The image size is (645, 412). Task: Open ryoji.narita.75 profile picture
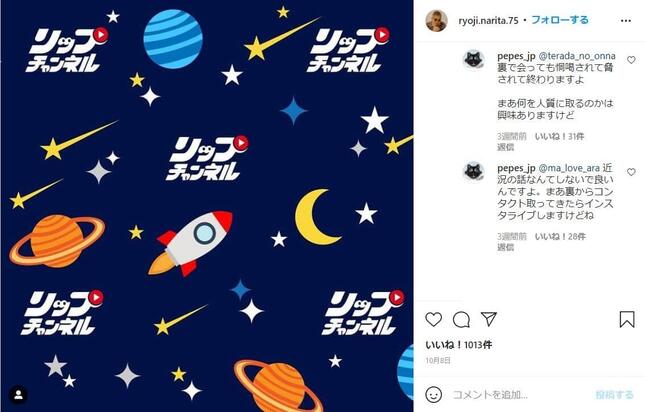tap(436, 21)
